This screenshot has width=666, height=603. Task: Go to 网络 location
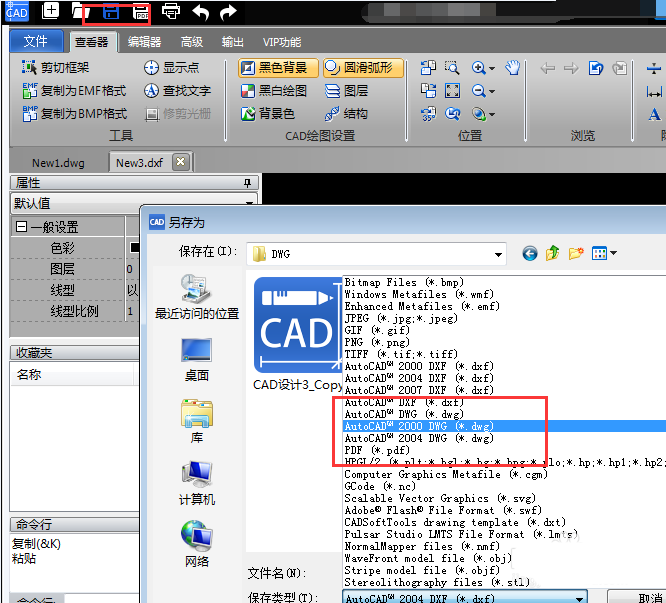click(197, 544)
